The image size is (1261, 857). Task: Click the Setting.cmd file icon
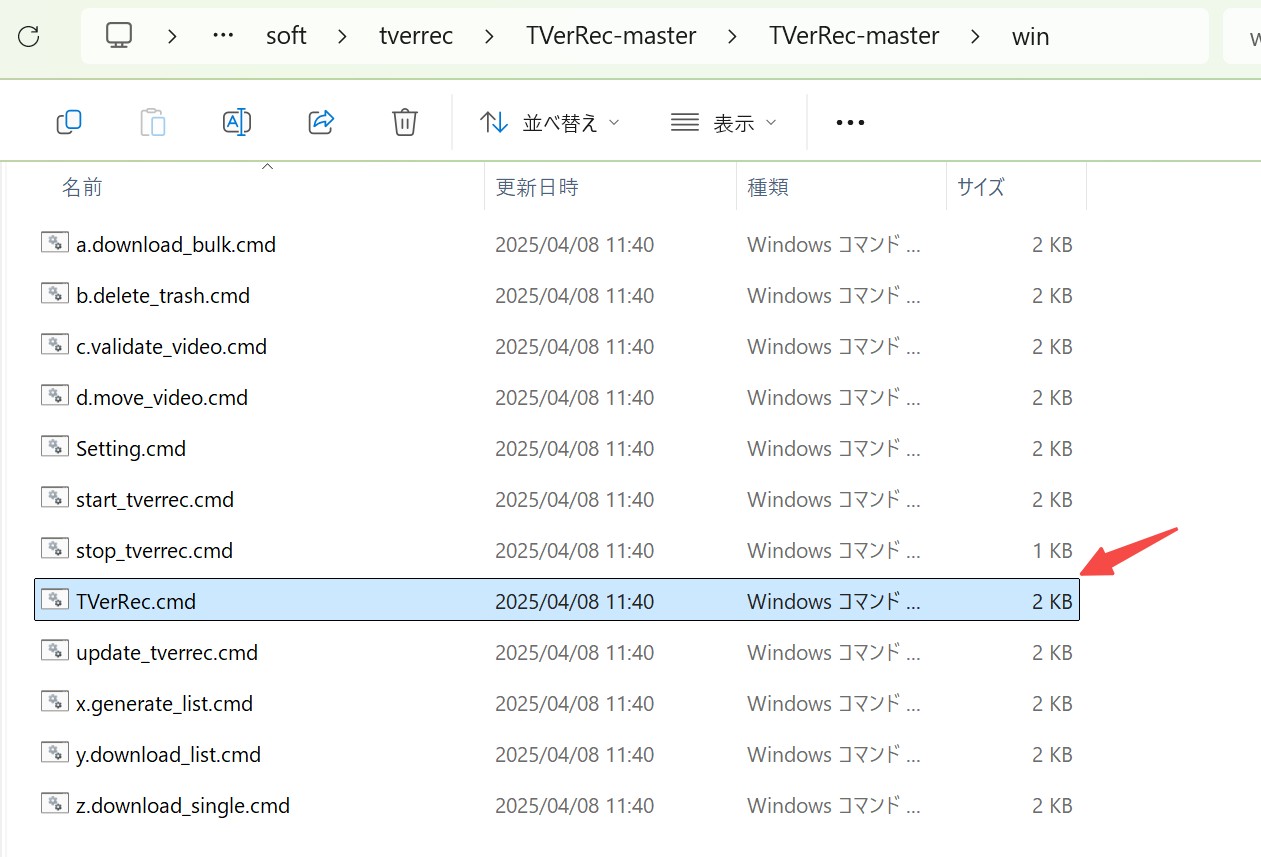(x=55, y=447)
